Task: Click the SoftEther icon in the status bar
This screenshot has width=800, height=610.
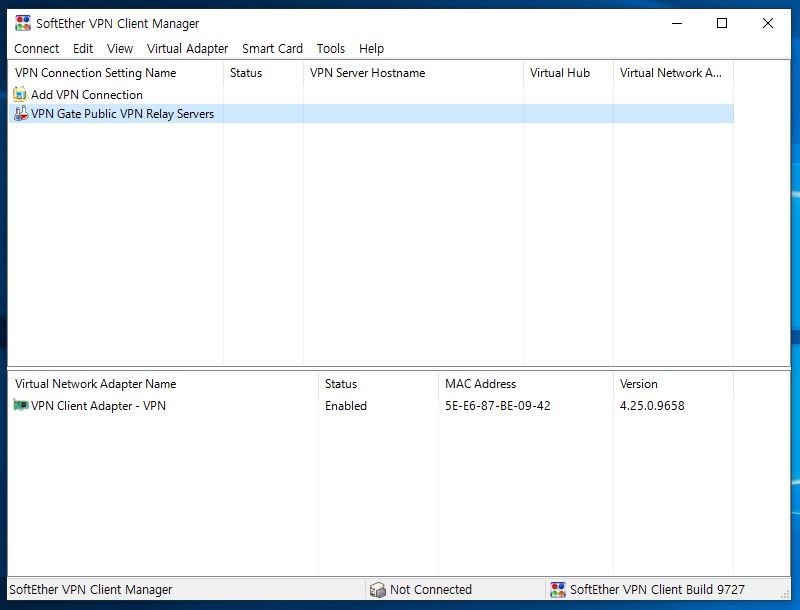Action: pyautogui.click(x=558, y=590)
